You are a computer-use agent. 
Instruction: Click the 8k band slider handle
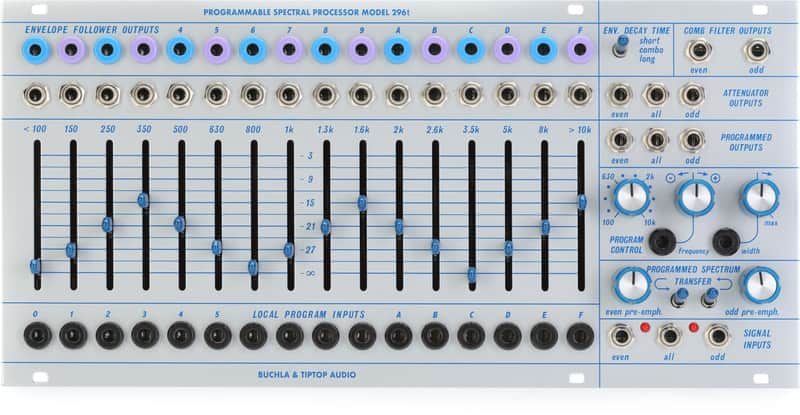545,227
